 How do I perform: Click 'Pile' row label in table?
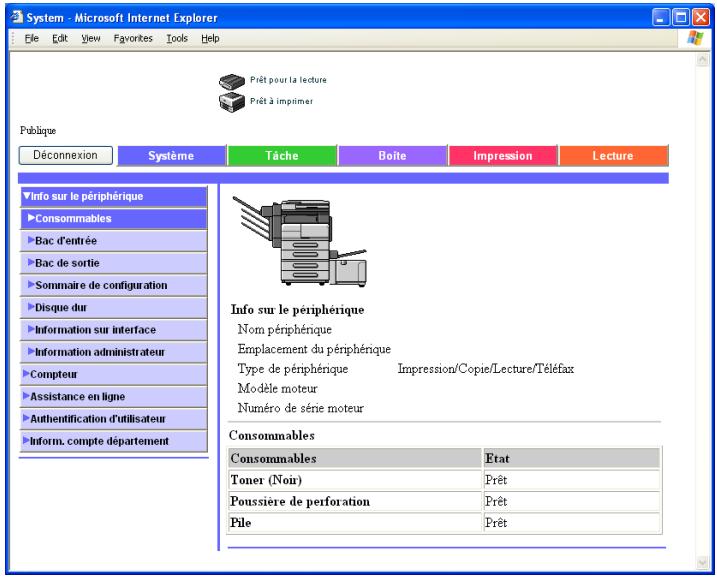[x=241, y=523]
